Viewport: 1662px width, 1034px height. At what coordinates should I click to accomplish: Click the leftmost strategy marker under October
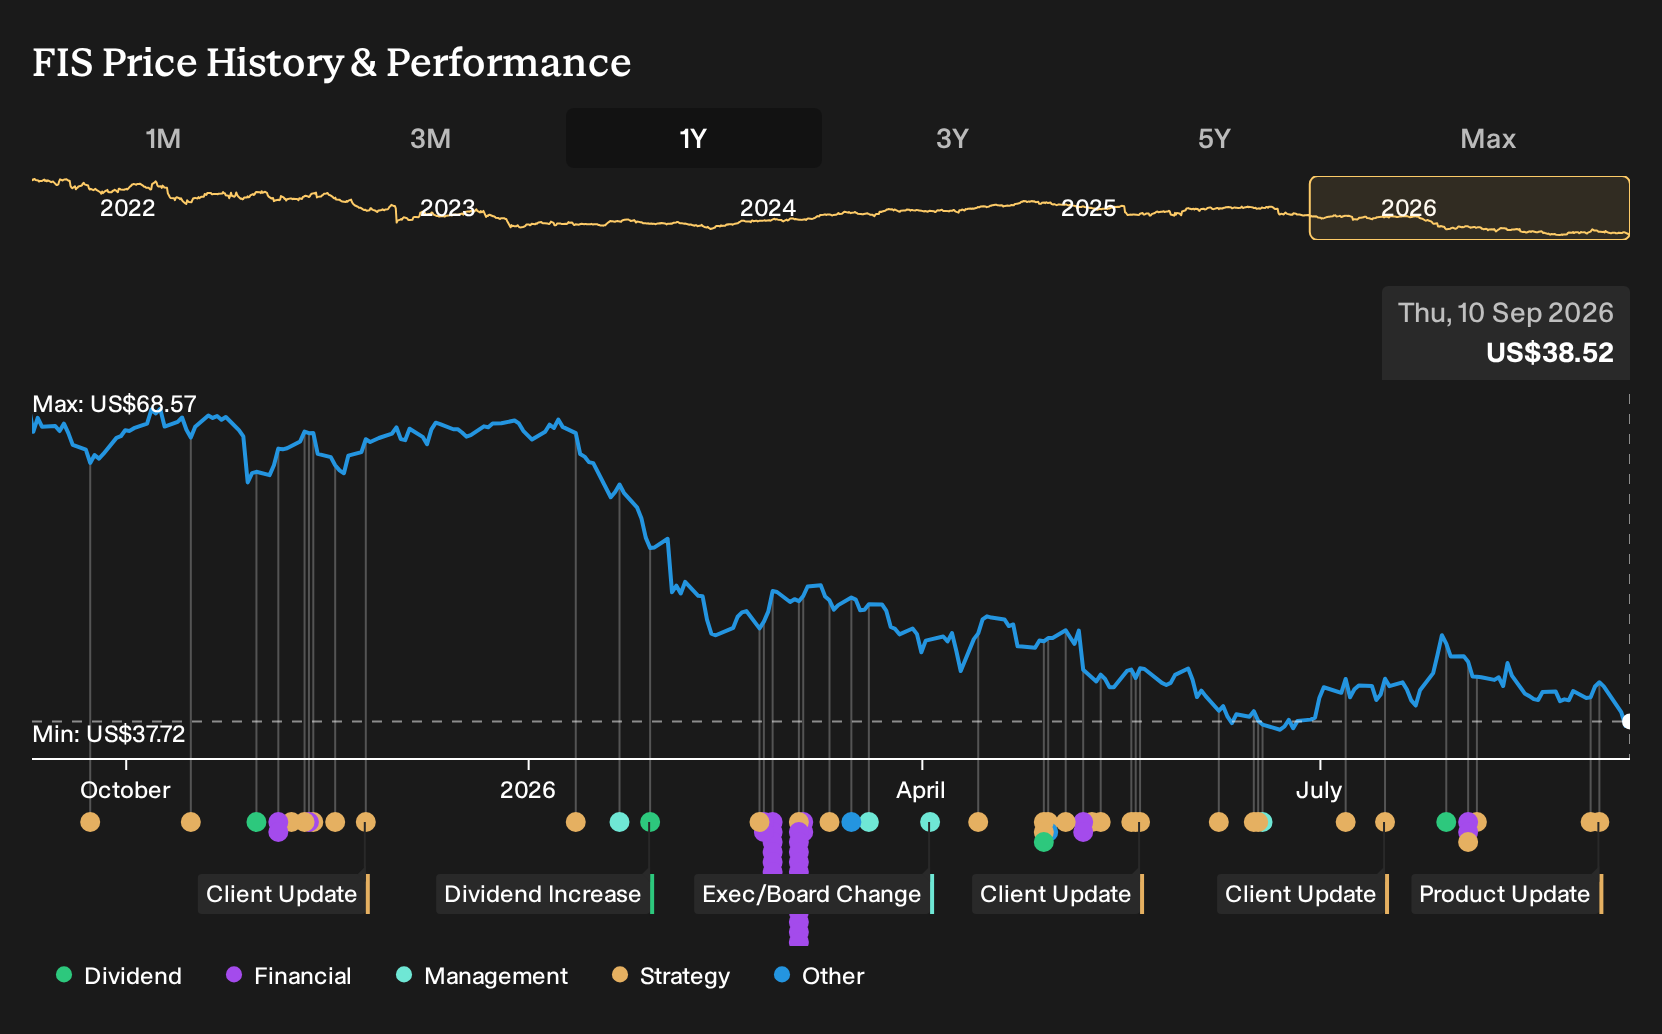point(90,822)
